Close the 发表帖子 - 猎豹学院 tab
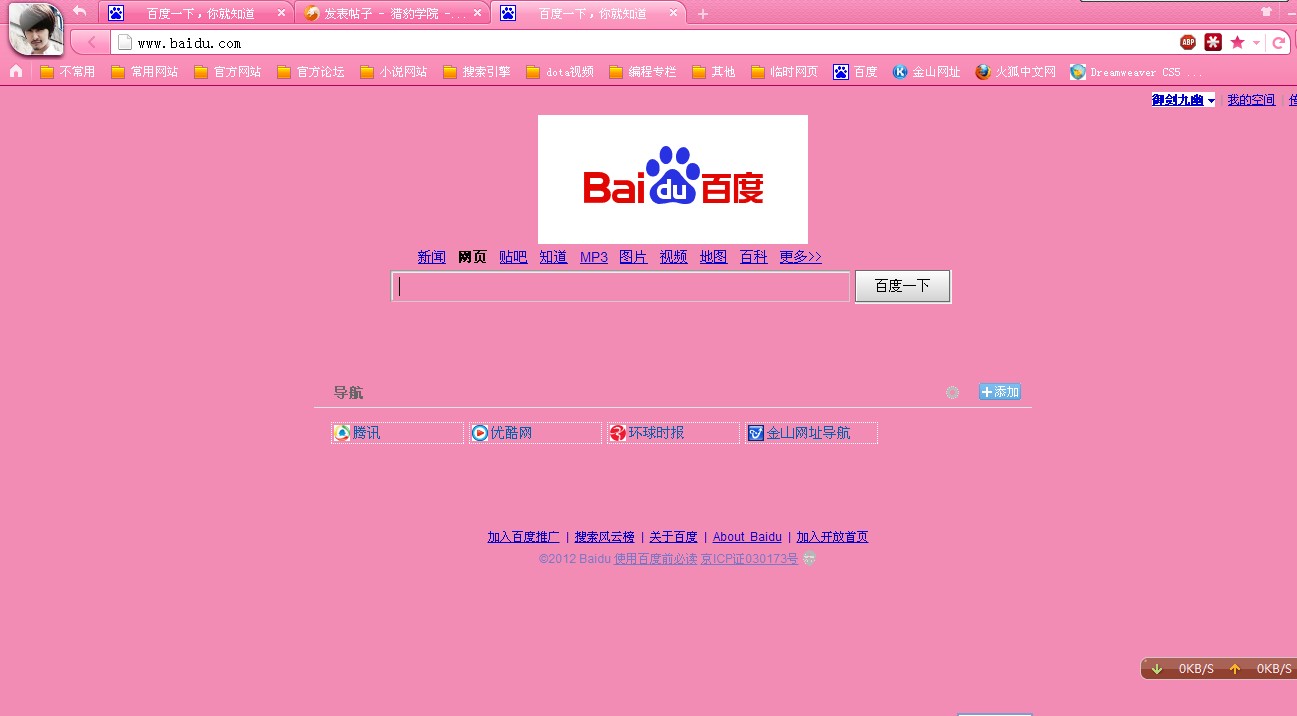Screen dimensions: 1297x716 [x=478, y=14]
